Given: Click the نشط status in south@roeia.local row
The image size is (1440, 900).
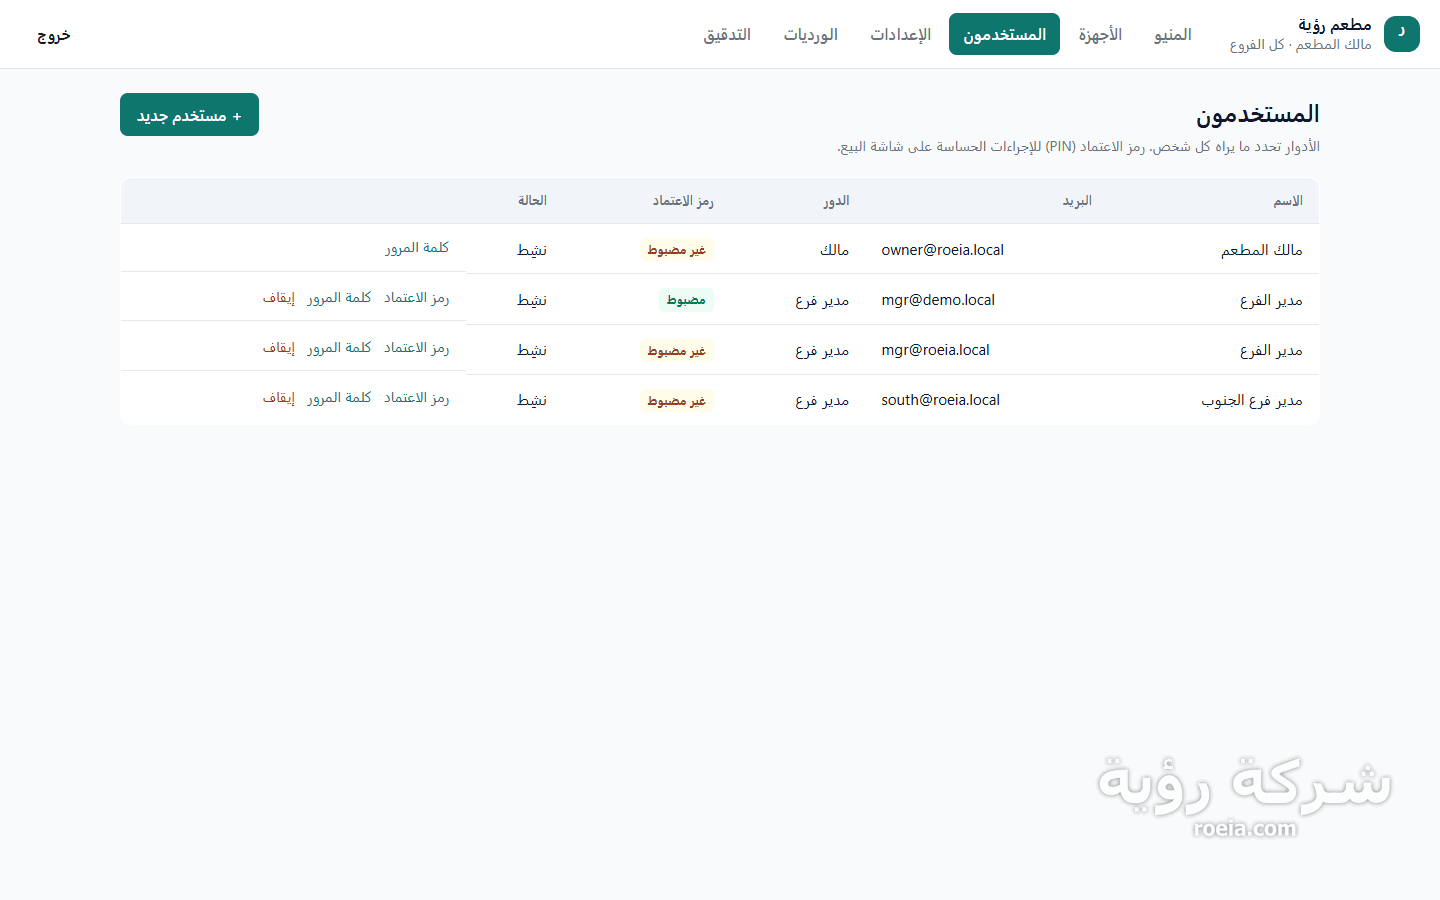Looking at the screenshot, I should (x=531, y=400).
